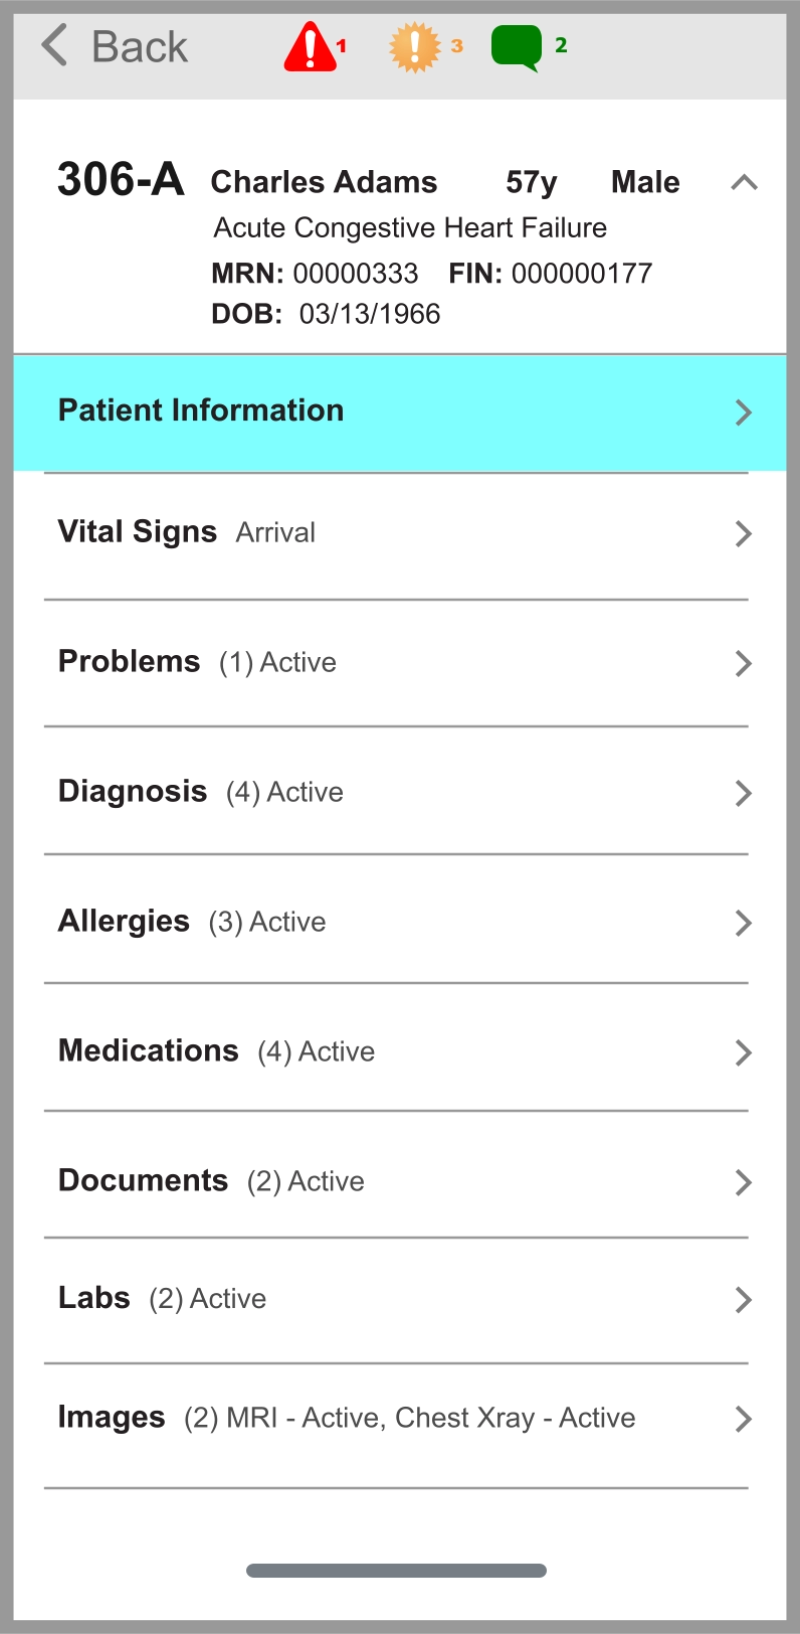Open Images MRI and Chest Xray row
800x1634 pixels.
click(346, 1418)
